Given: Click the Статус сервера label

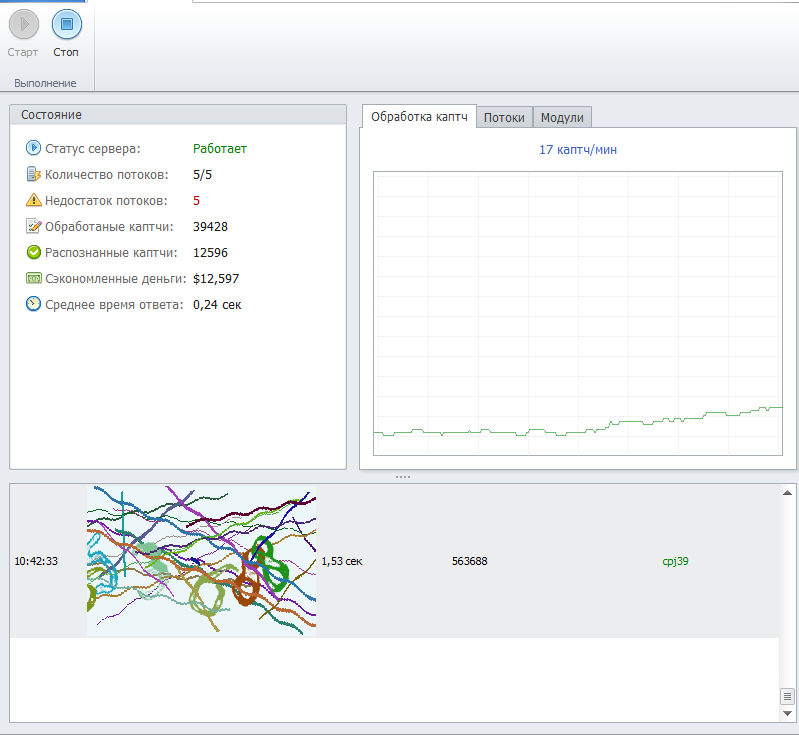Looking at the screenshot, I should (93, 148).
